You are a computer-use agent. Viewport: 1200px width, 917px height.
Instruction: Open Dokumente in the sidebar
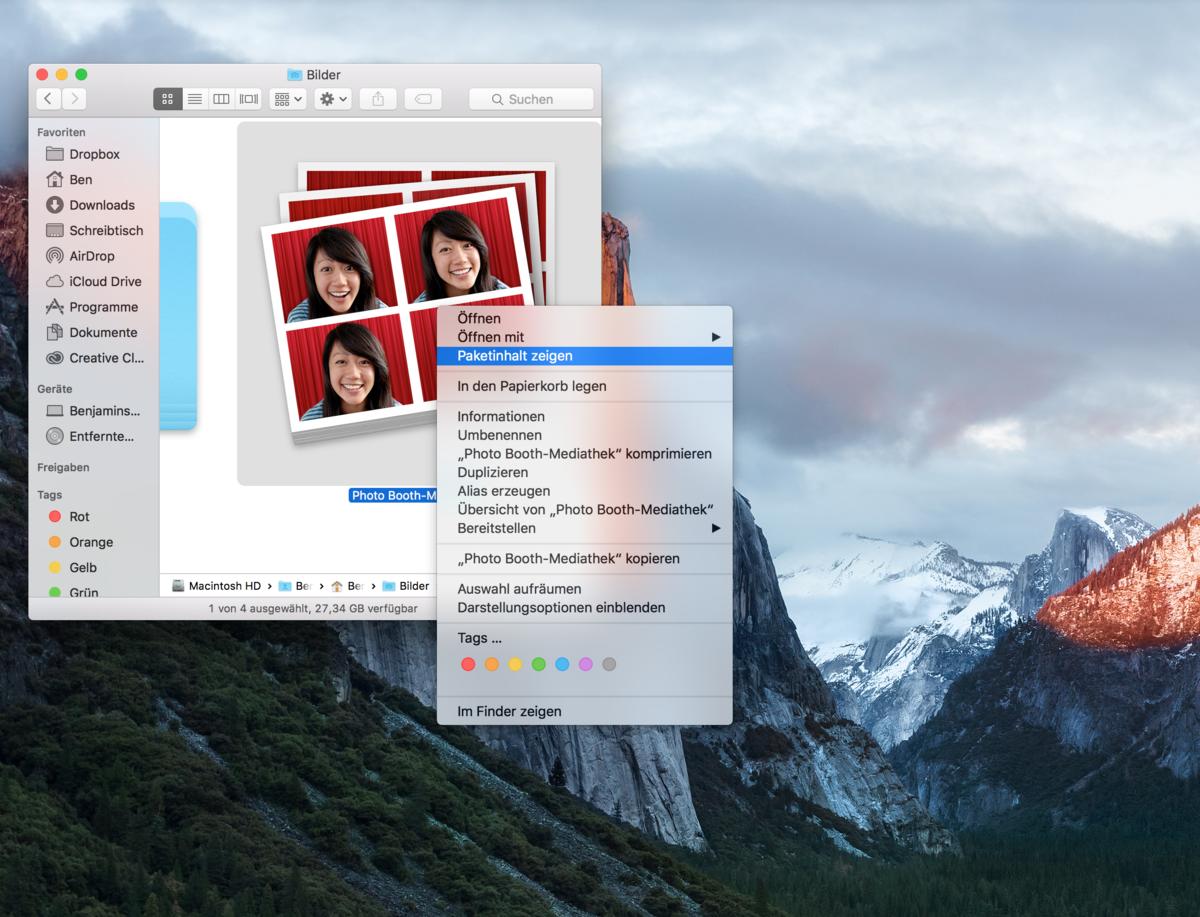pyautogui.click(x=94, y=332)
